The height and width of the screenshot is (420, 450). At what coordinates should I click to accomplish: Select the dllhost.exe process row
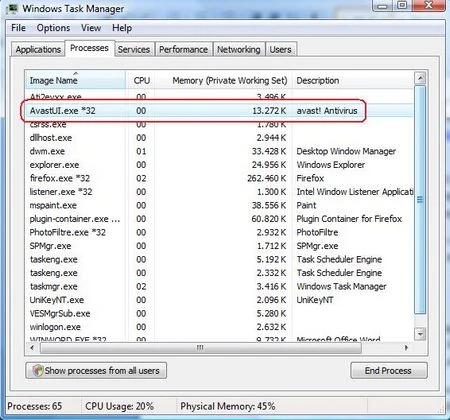(219, 138)
